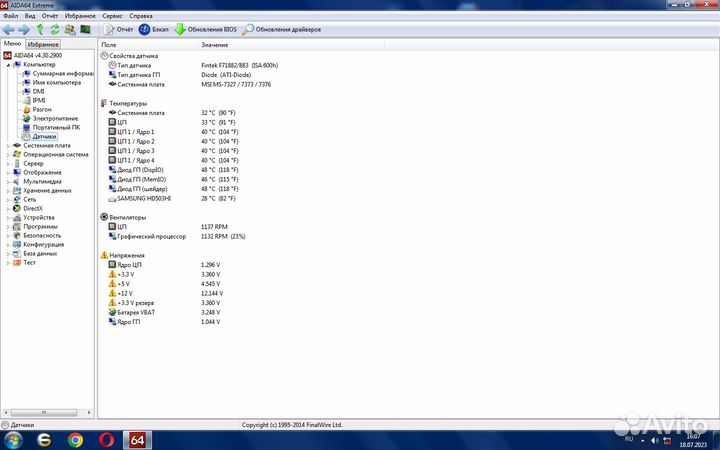Open Google Chrome from the taskbar
720x450 pixels.
point(75,440)
